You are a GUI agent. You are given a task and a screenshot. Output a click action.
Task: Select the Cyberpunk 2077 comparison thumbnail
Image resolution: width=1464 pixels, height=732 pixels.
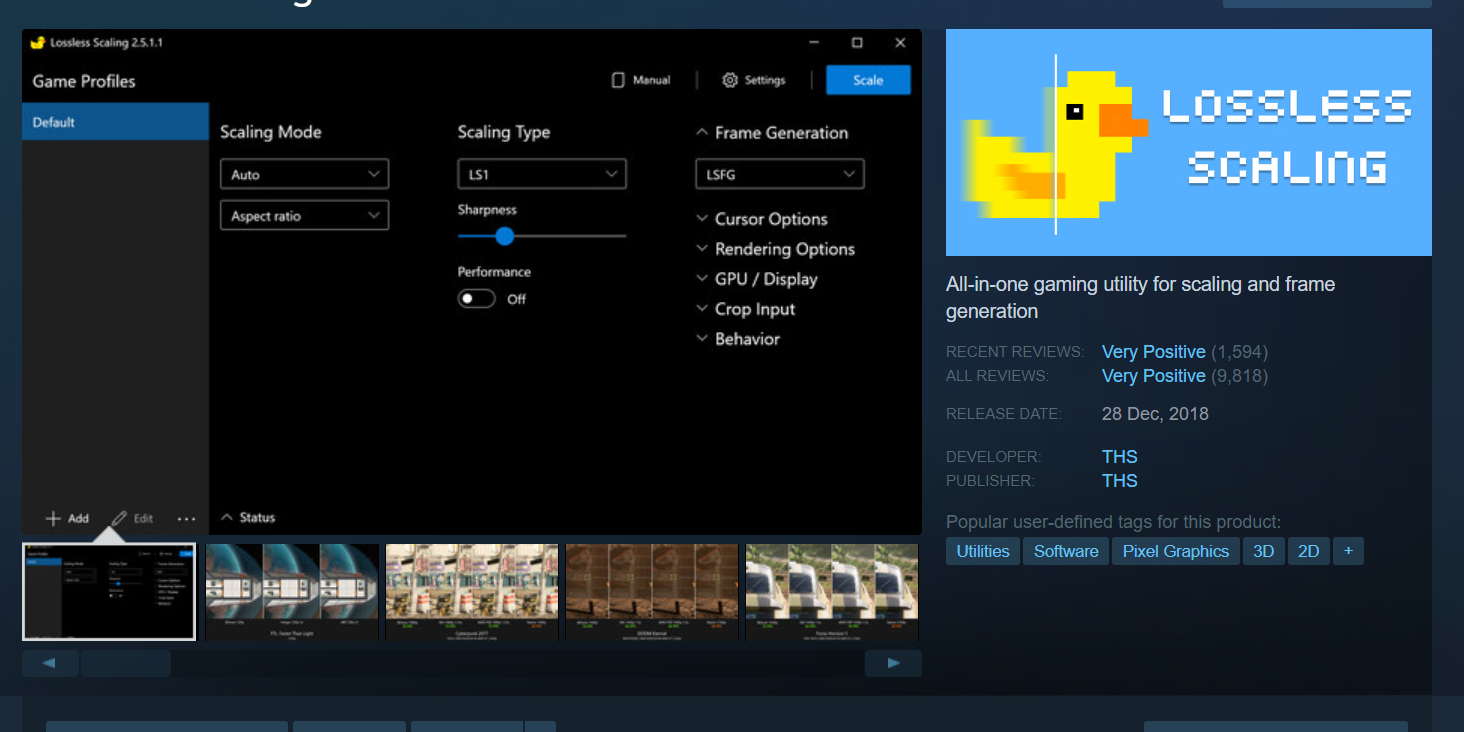tap(472, 592)
